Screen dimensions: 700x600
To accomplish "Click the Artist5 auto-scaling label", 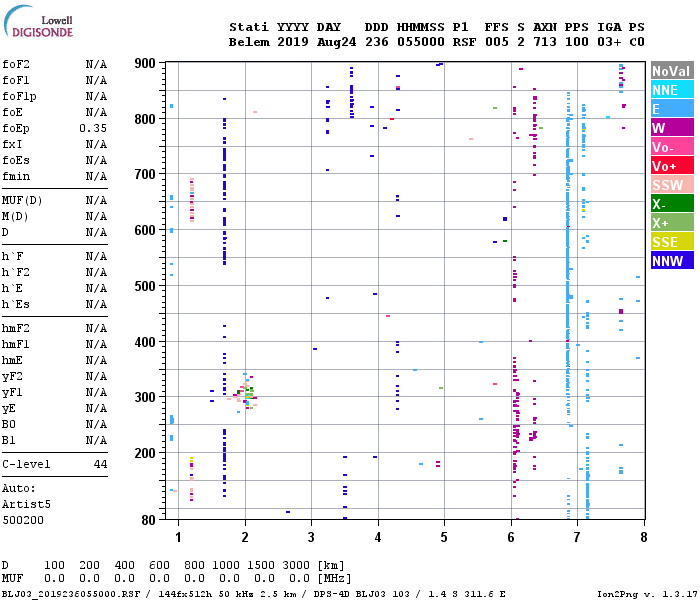I will [x=26, y=504].
